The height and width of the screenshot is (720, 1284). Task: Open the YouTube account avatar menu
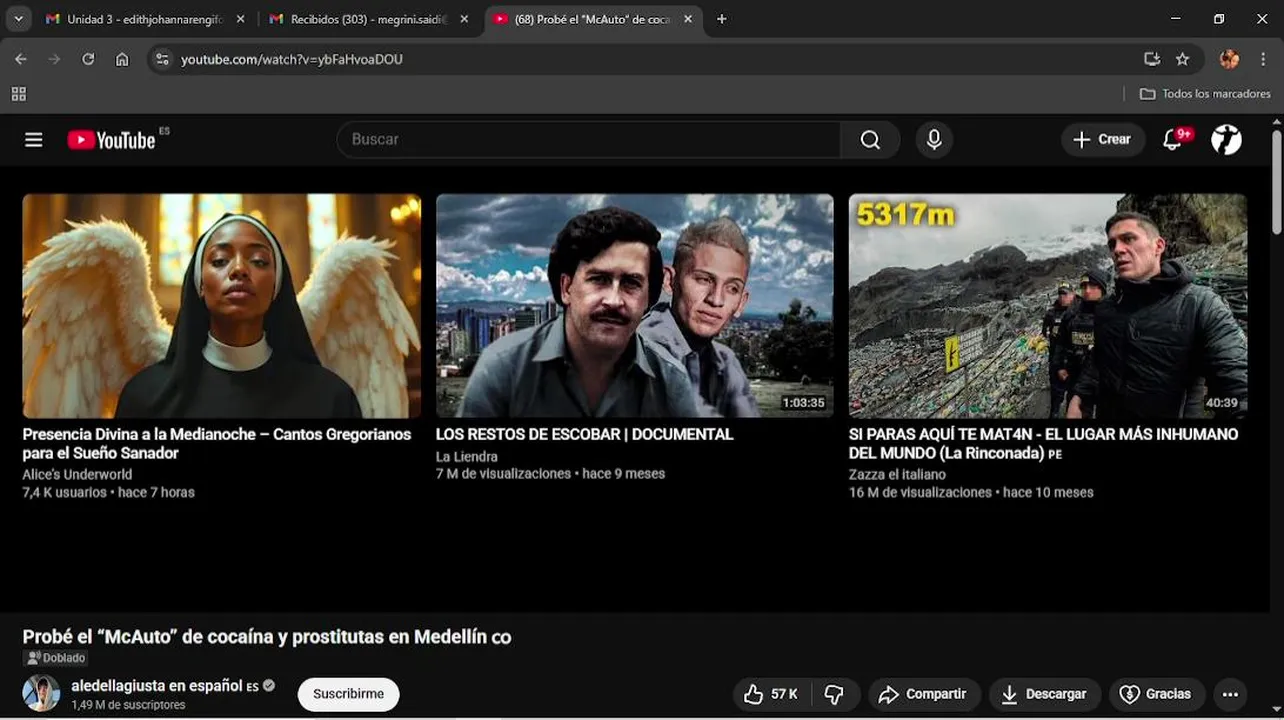pyautogui.click(x=1226, y=140)
